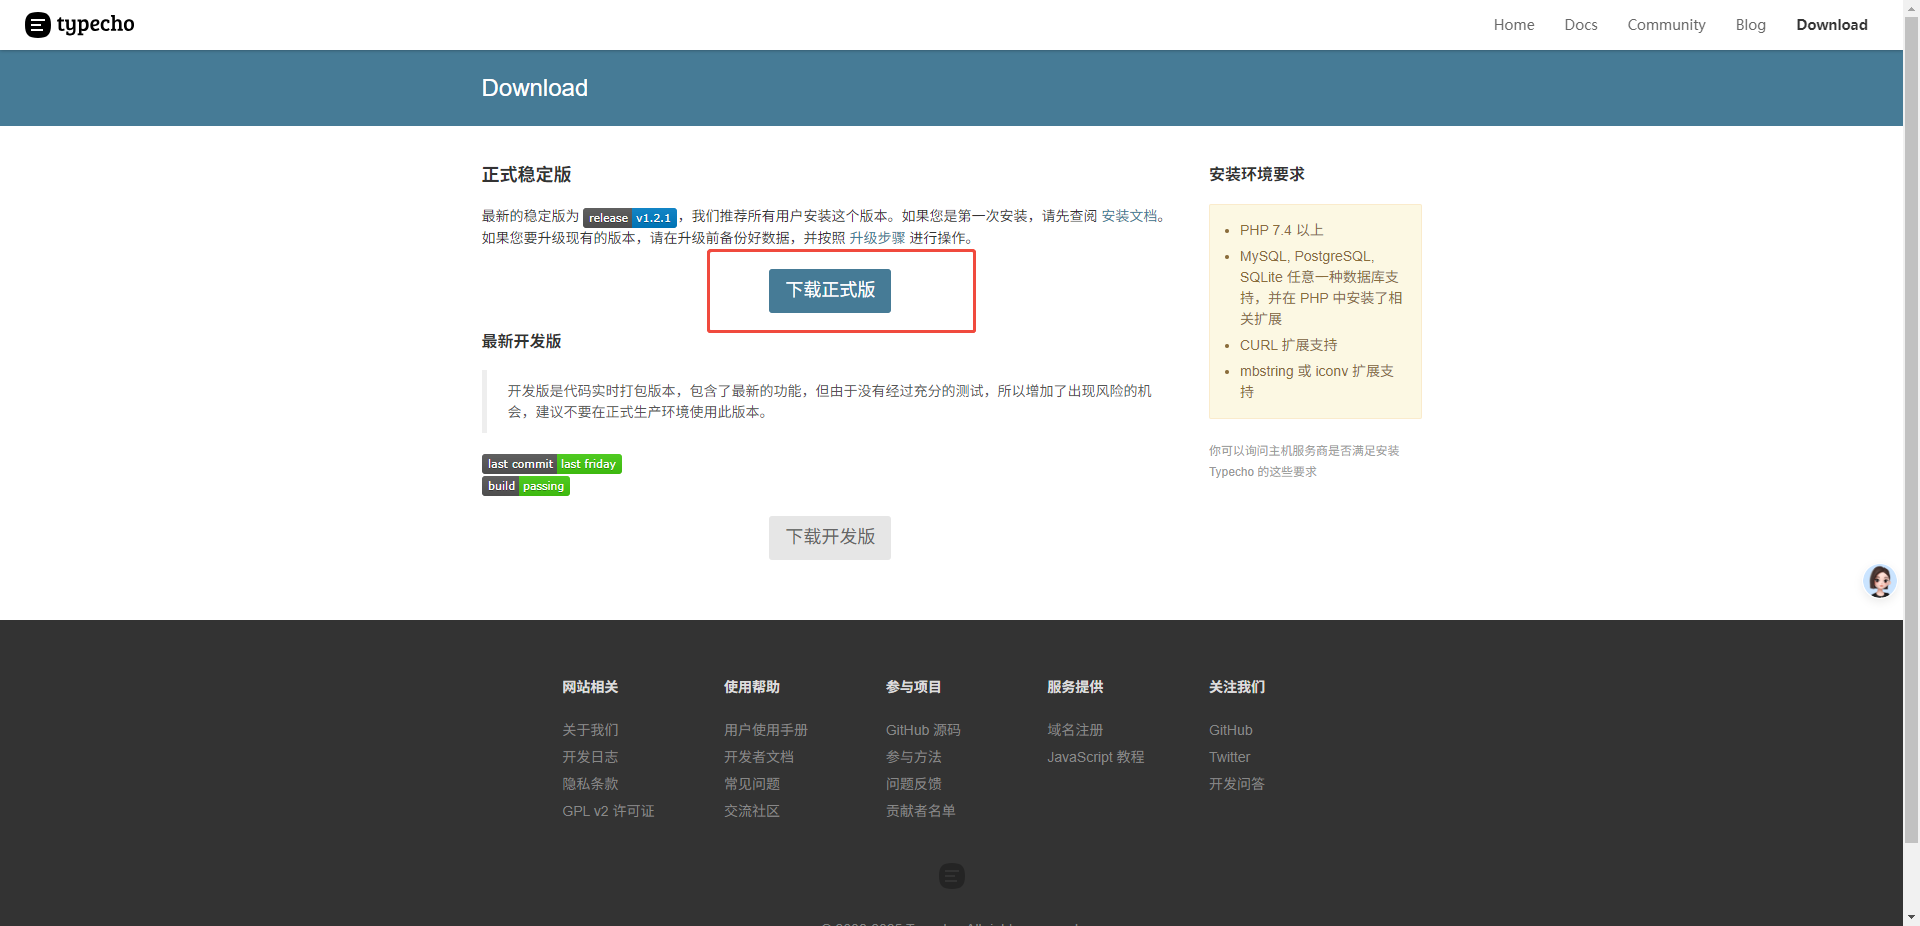
Task: Open 参与方法 footer link
Action: pos(914,757)
